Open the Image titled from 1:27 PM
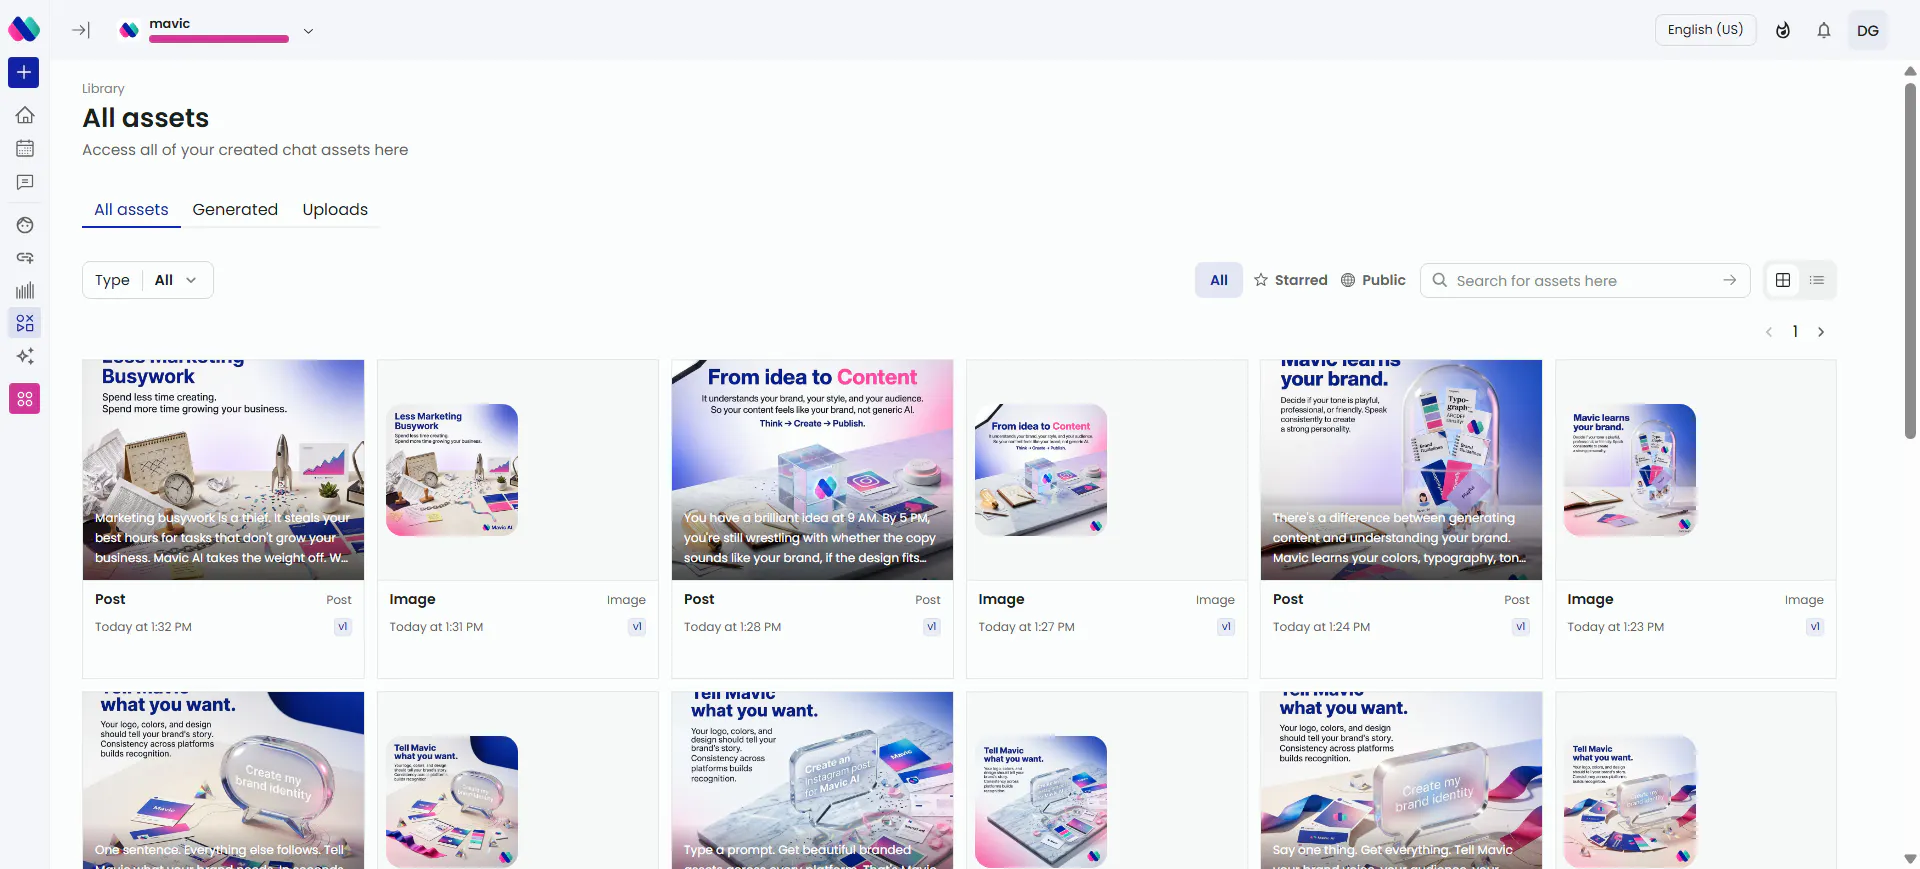 click(x=1001, y=599)
